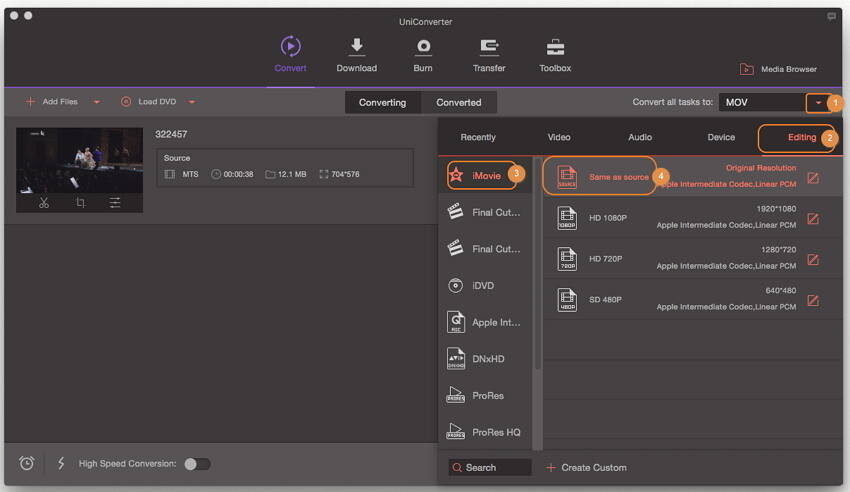
Task: Open the output format MOV dropdown
Action: click(x=819, y=102)
